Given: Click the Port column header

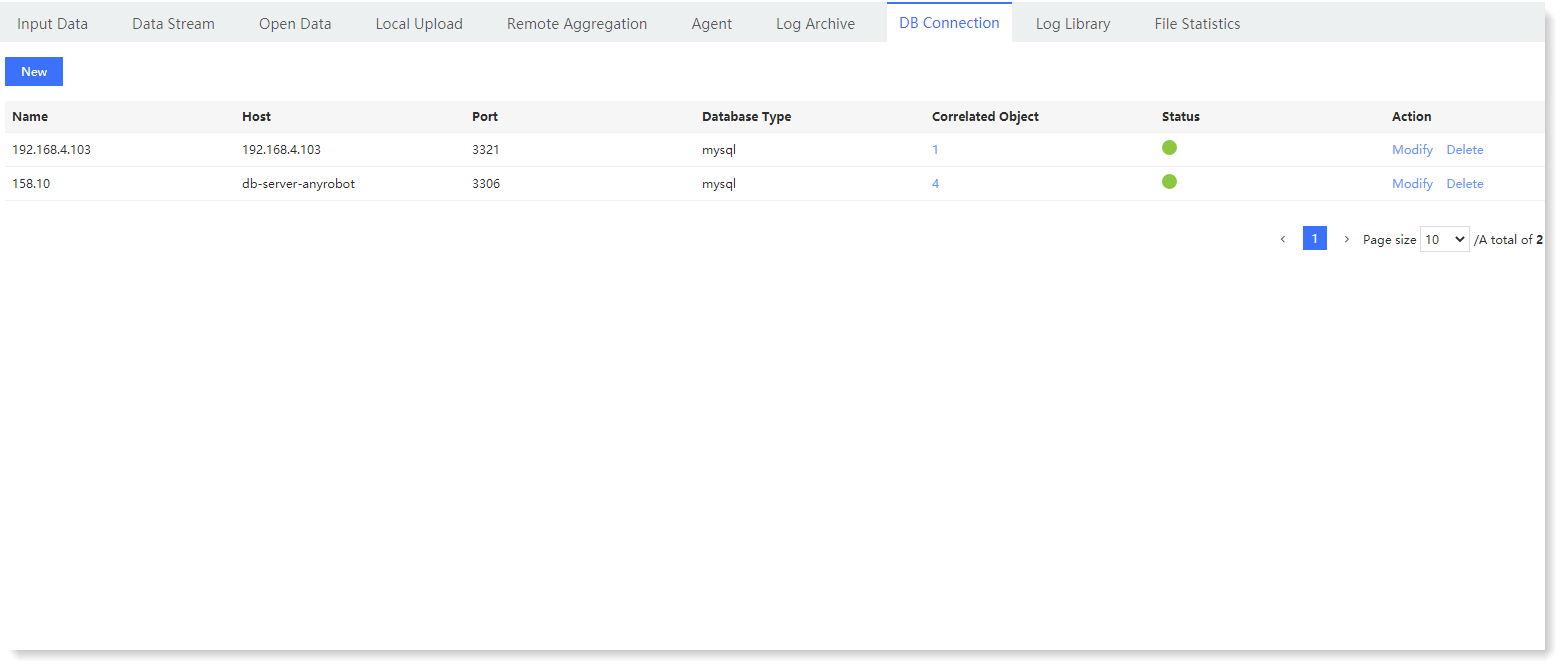Looking at the screenshot, I should [485, 117].
